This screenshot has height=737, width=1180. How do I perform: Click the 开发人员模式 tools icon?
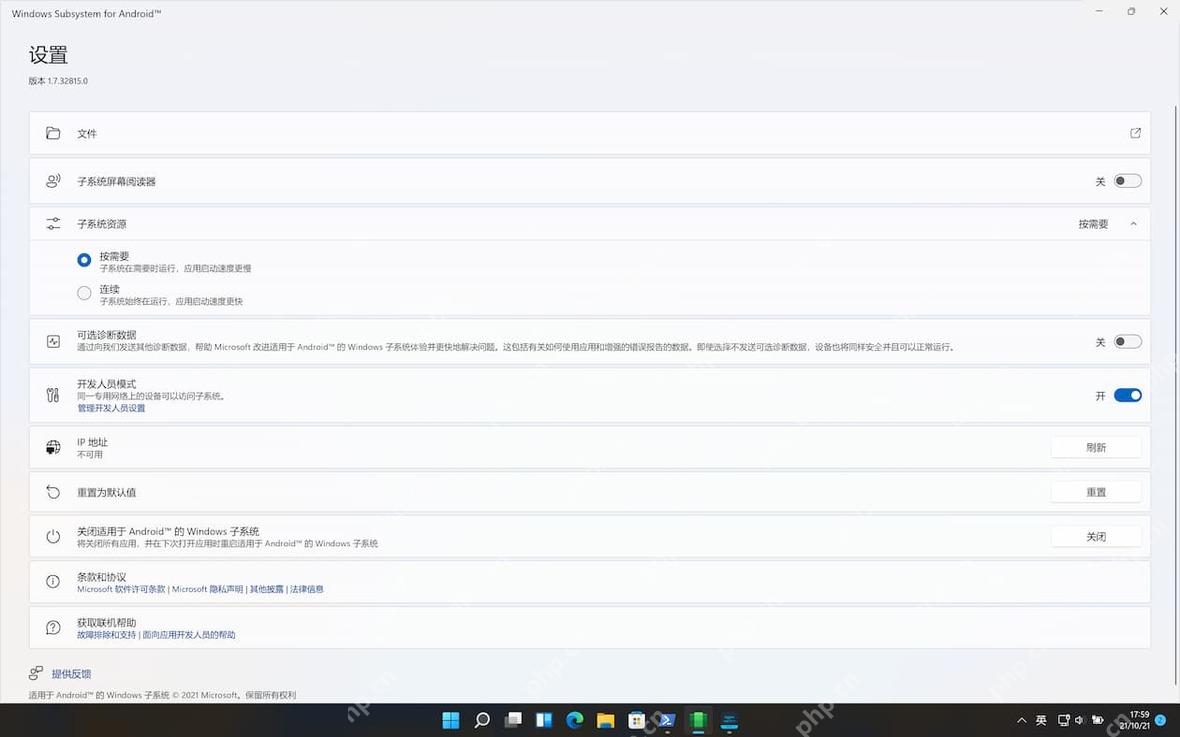53,395
